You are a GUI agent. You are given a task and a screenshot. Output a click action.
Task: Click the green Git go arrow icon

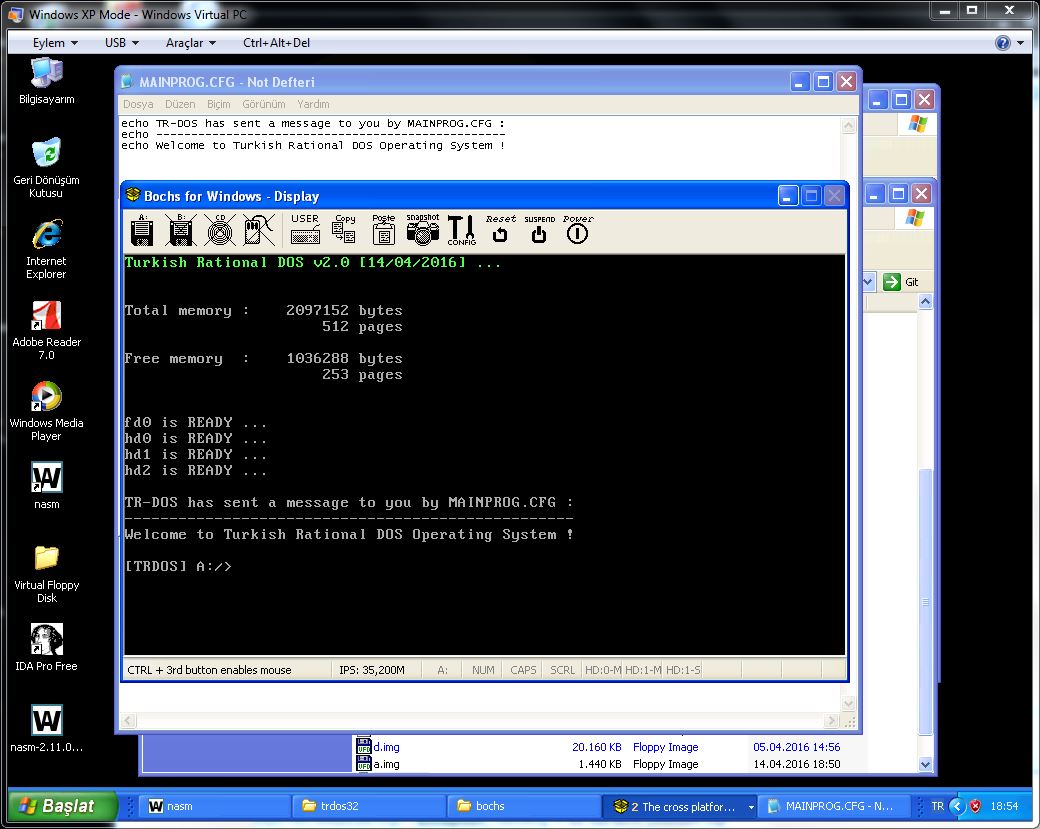click(x=891, y=282)
